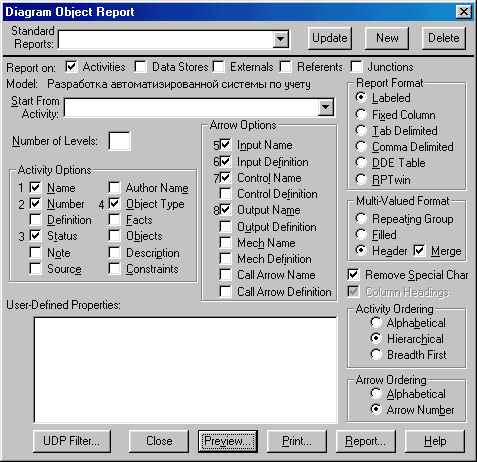Select Breadth First activity ordering

376,354
